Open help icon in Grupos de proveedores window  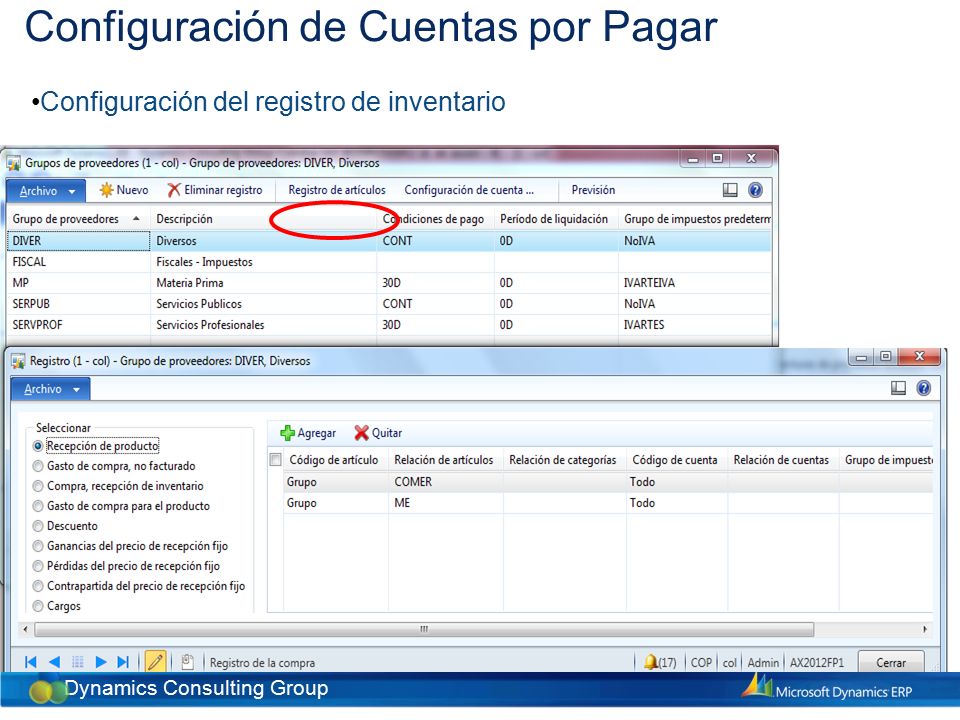pos(756,190)
